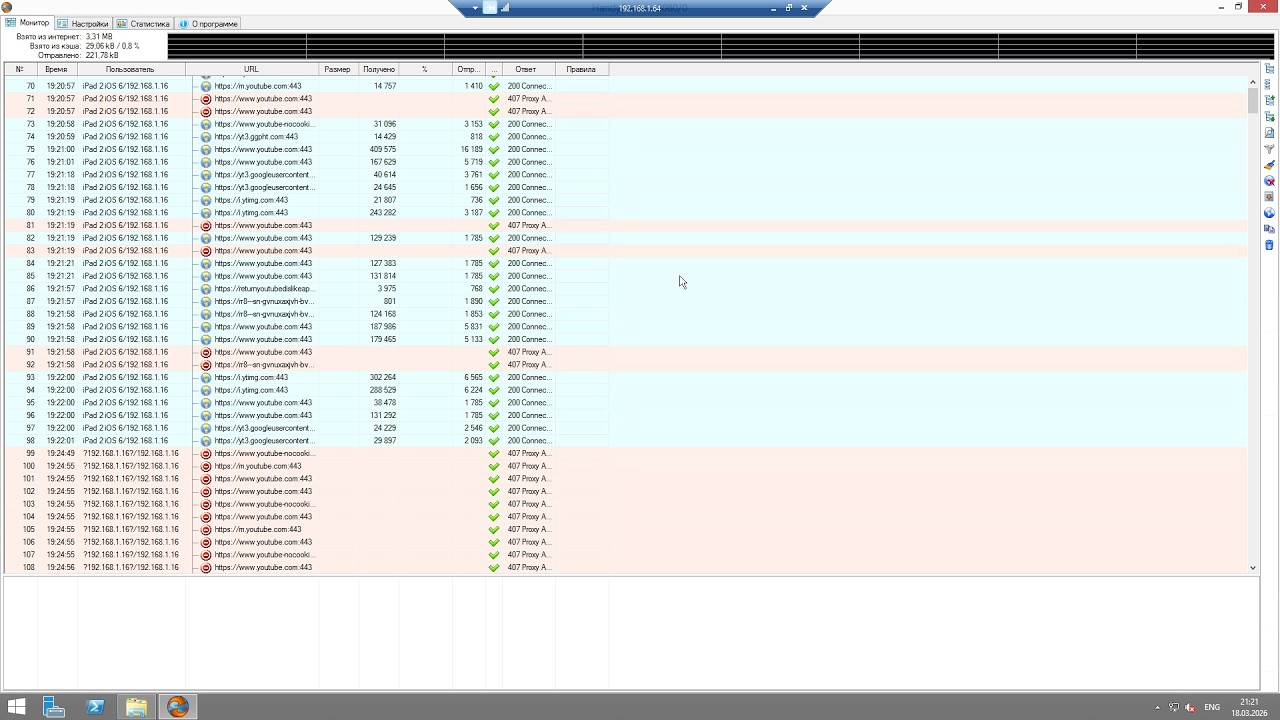The width and height of the screenshot is (1280, 720).
Task: Open the О программе tab
Action: pyautogui.click(x=208, y=23)
